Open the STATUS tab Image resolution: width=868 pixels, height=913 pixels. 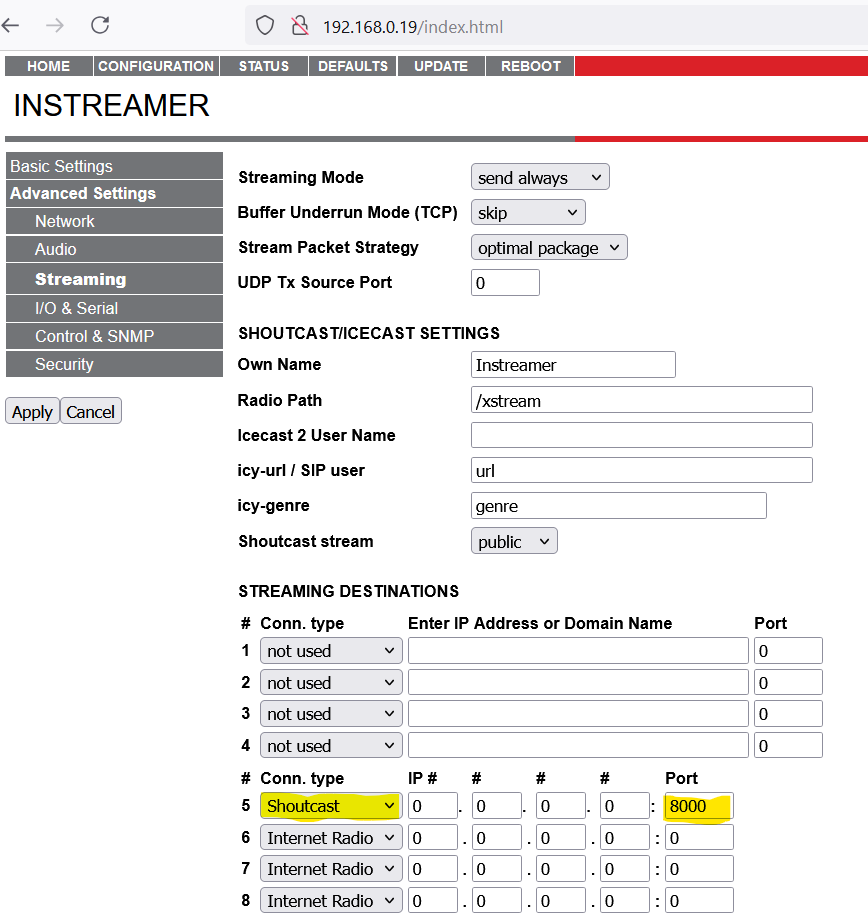coord(263,66)
